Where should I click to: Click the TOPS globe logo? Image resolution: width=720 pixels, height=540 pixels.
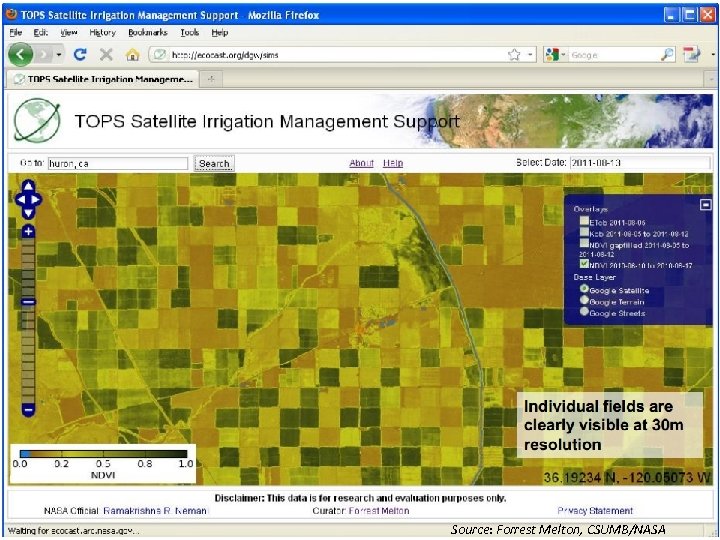tap(37, 121)
